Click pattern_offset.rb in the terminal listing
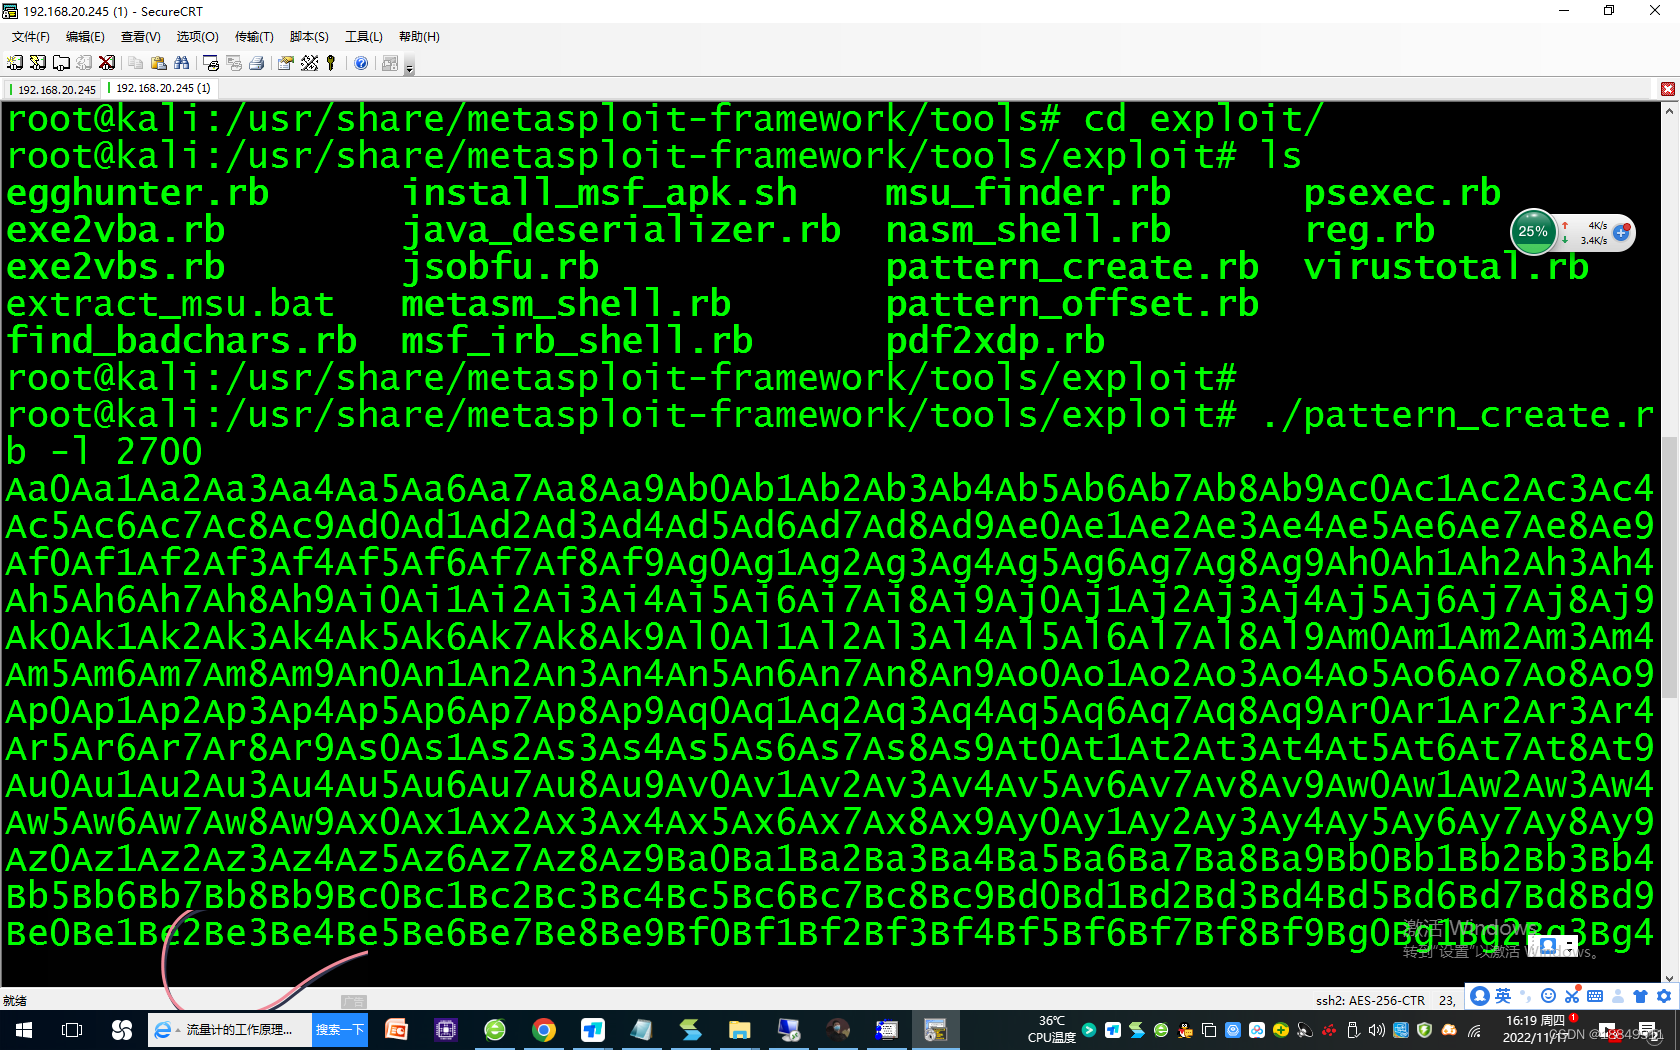This screenshot has width=1680, height=1050. pyautogui.click(x=1072, y=304)
